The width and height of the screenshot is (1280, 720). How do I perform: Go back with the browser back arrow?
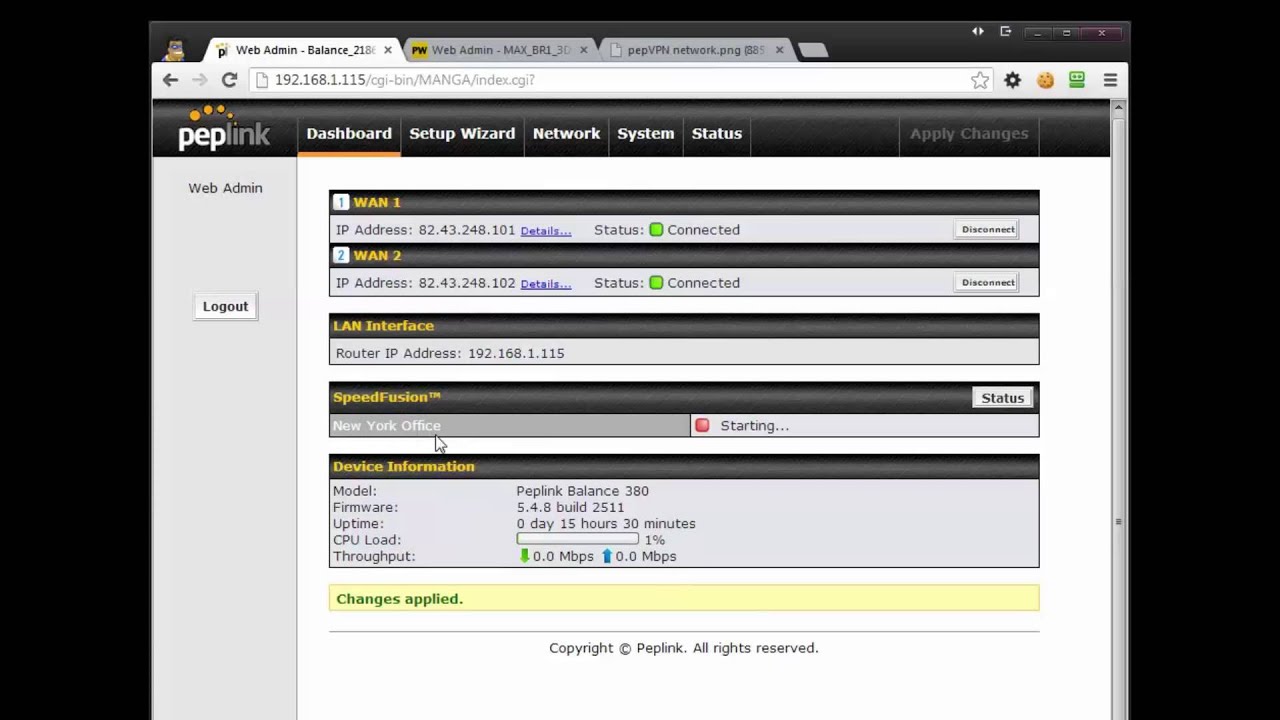click(170, 80)
